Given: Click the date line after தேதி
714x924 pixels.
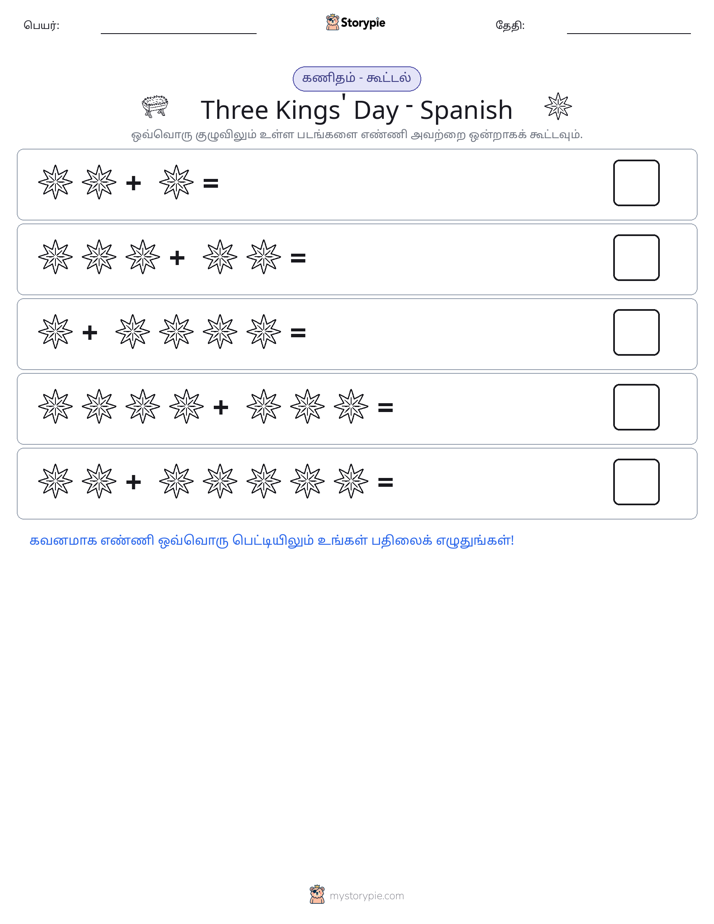Looking at the screenshot, I should coord(629,33).
